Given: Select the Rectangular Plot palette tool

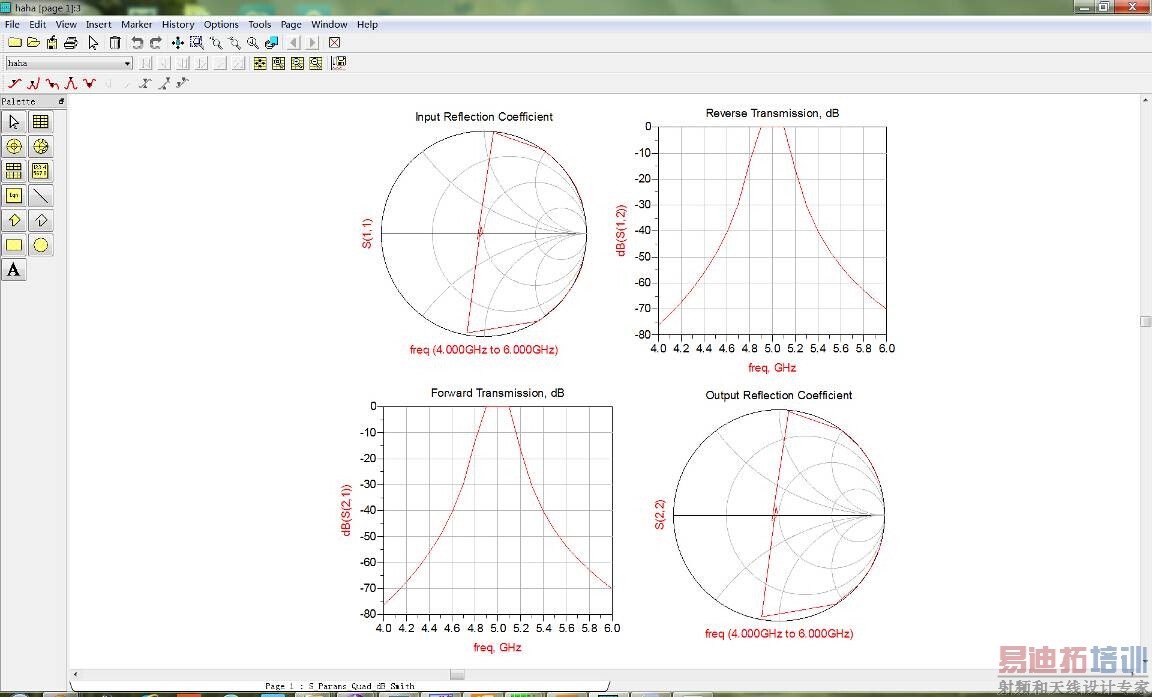Looking at the screenshot, I should (40, 122).
